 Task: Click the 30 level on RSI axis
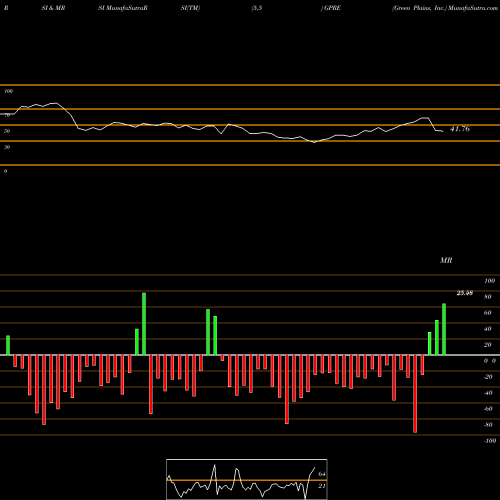[x=7, y=147]
